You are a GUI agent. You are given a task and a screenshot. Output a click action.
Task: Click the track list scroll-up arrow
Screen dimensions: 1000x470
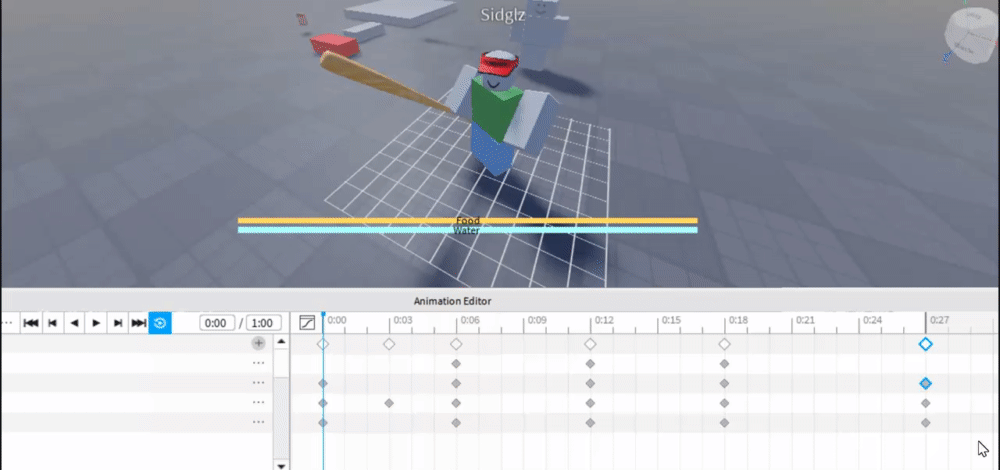click(x=281, y=342)
